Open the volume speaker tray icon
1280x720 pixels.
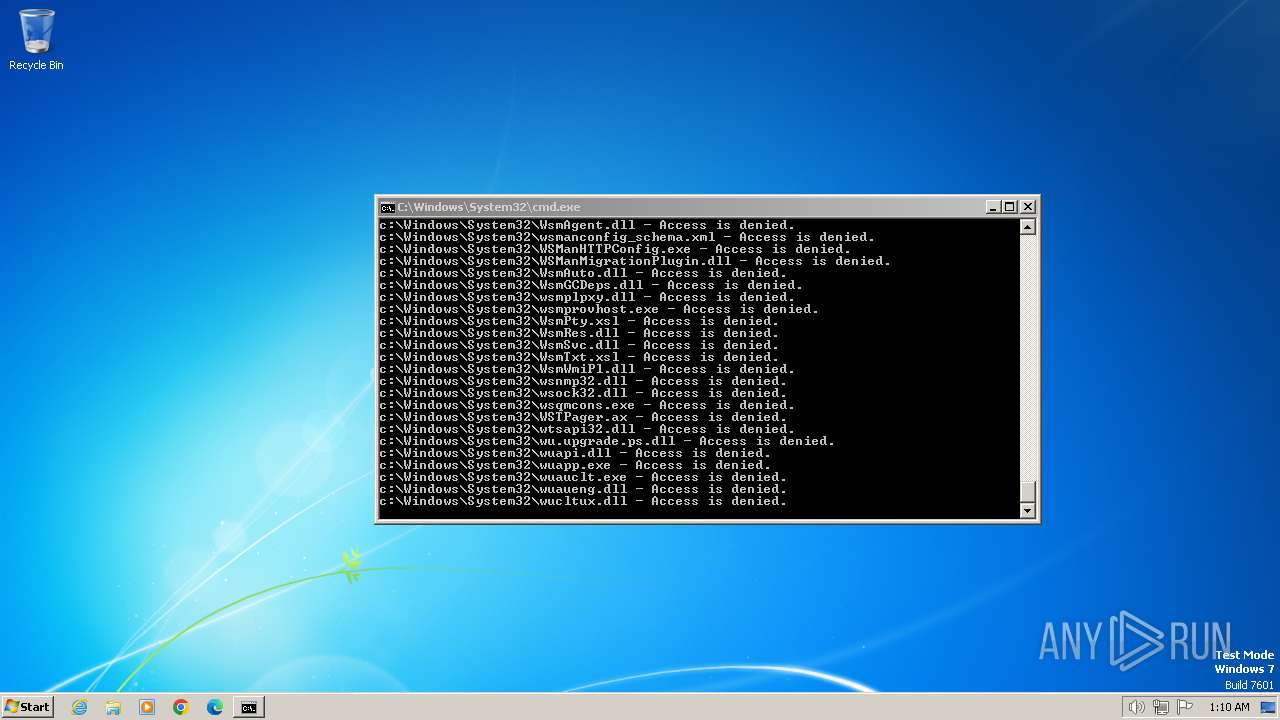(1136, 707)
